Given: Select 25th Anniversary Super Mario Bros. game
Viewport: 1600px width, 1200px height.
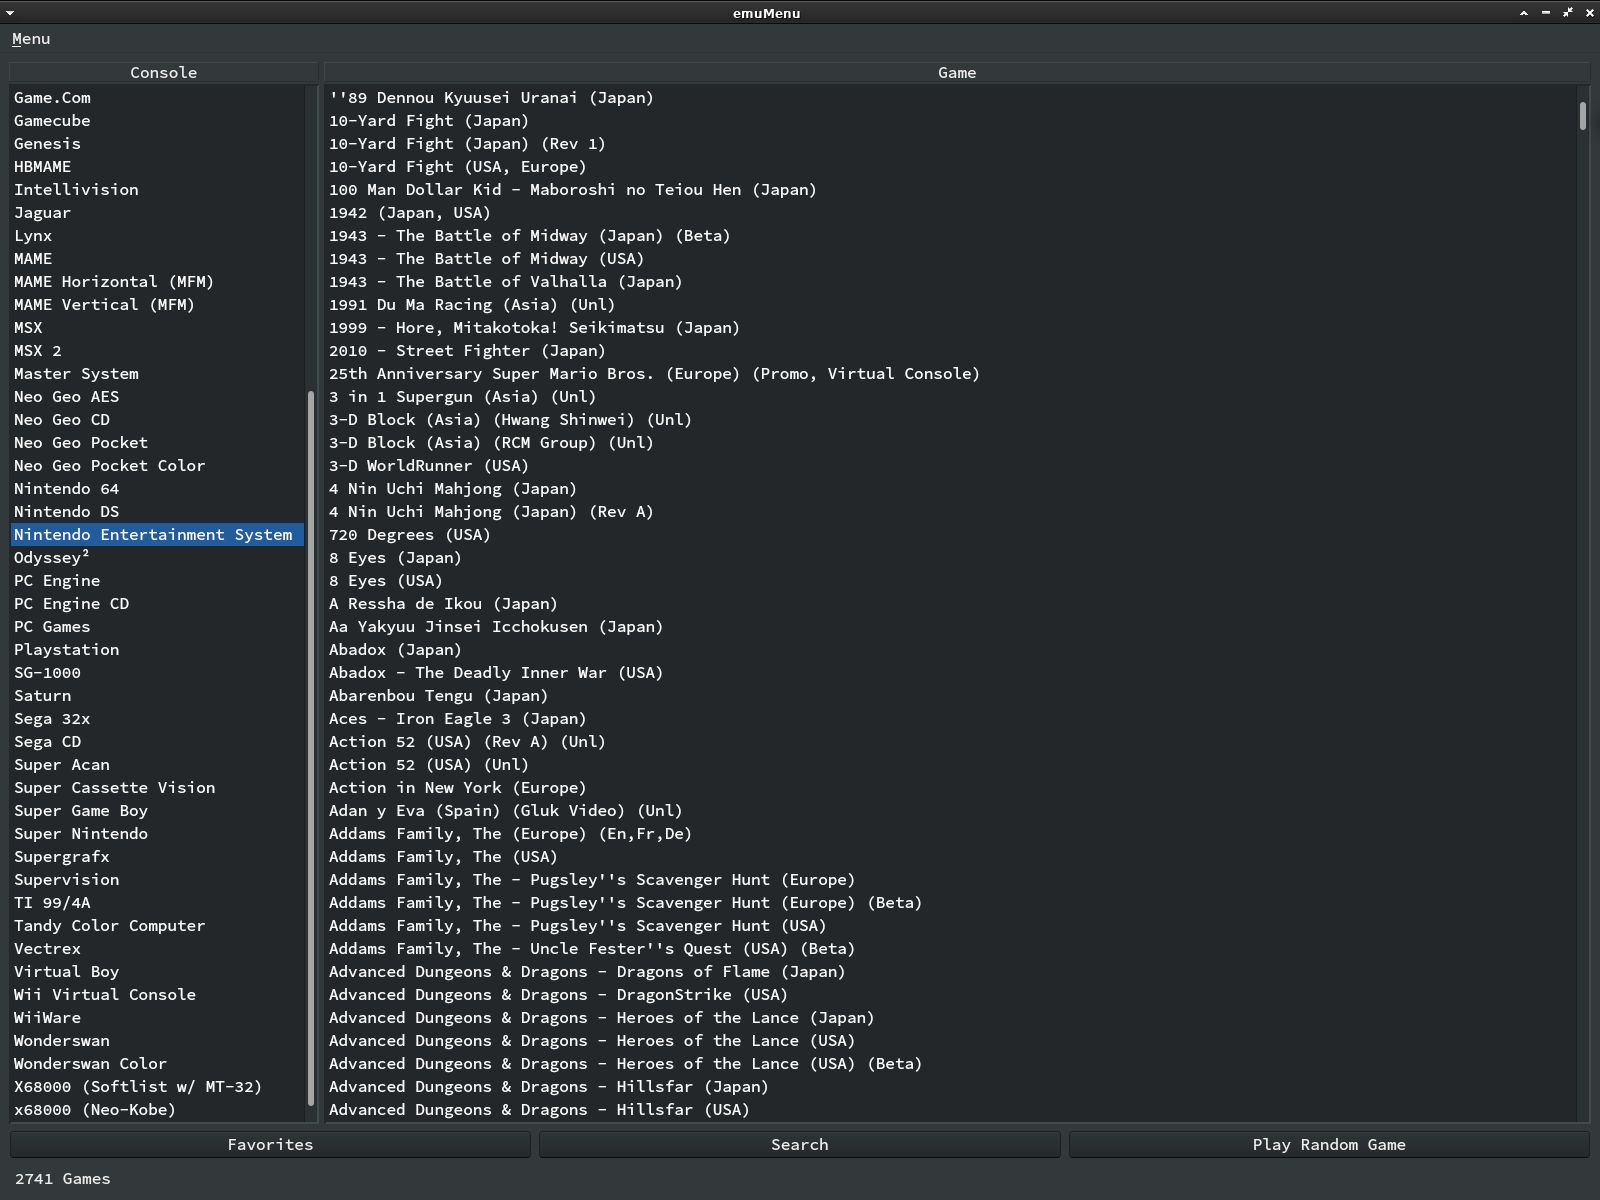Looking at the screenshot, I should [951, 374].
